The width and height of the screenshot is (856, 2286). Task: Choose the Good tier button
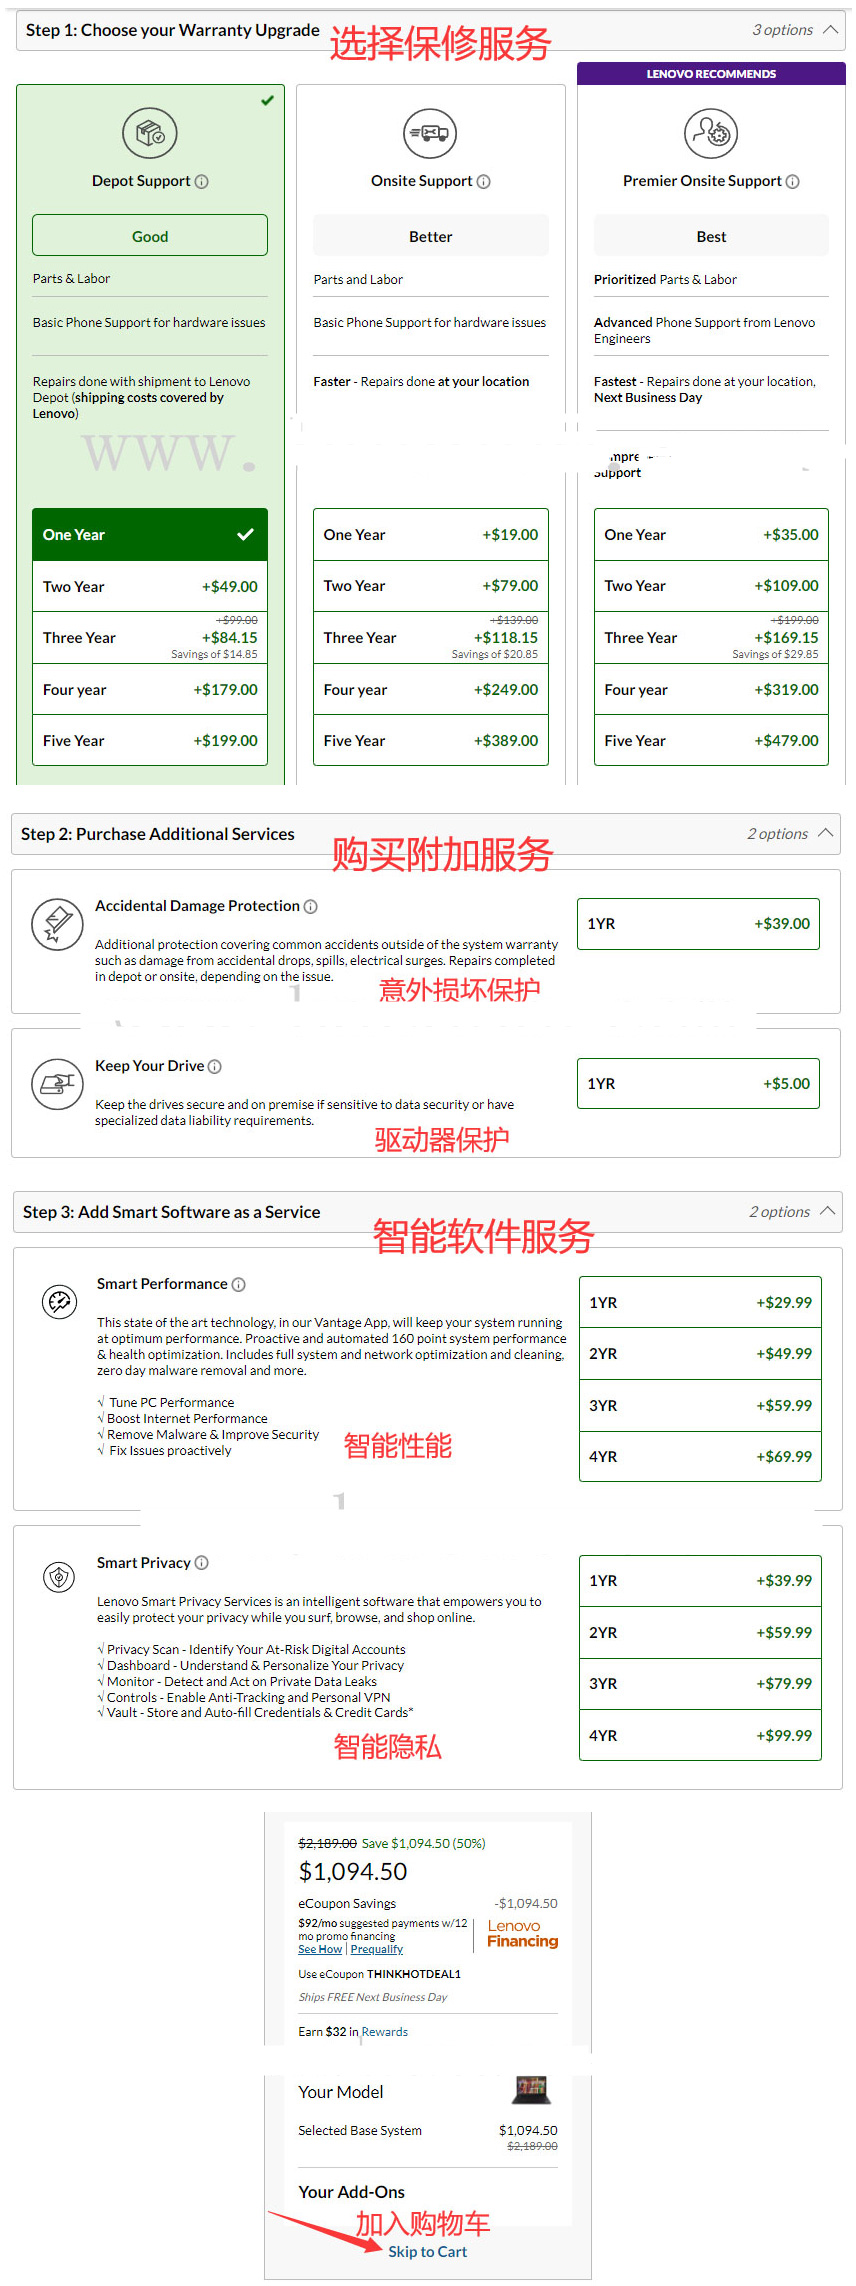point(150,235)
